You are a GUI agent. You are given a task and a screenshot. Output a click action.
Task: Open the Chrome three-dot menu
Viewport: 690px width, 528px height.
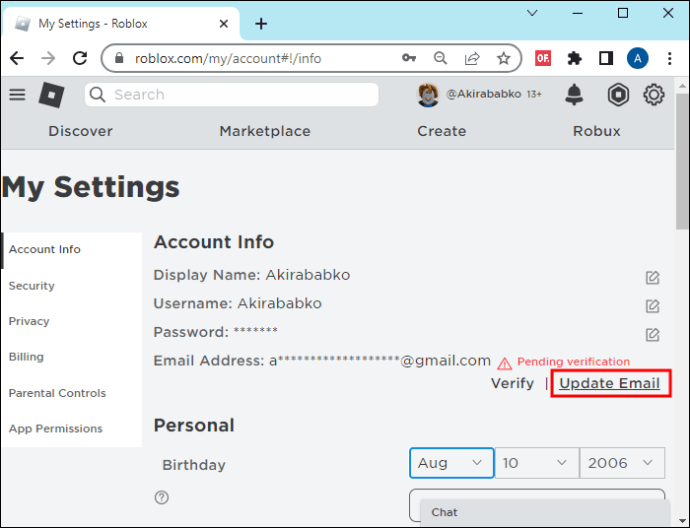(669, 58)
